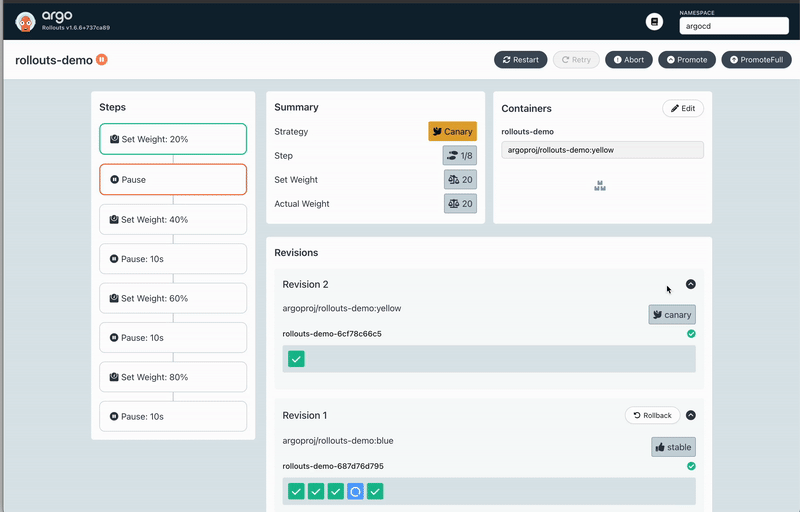Screen dimensions: 800x512
Task: Click the Revision 2 pod checkmark
Action: click(296, 359)
